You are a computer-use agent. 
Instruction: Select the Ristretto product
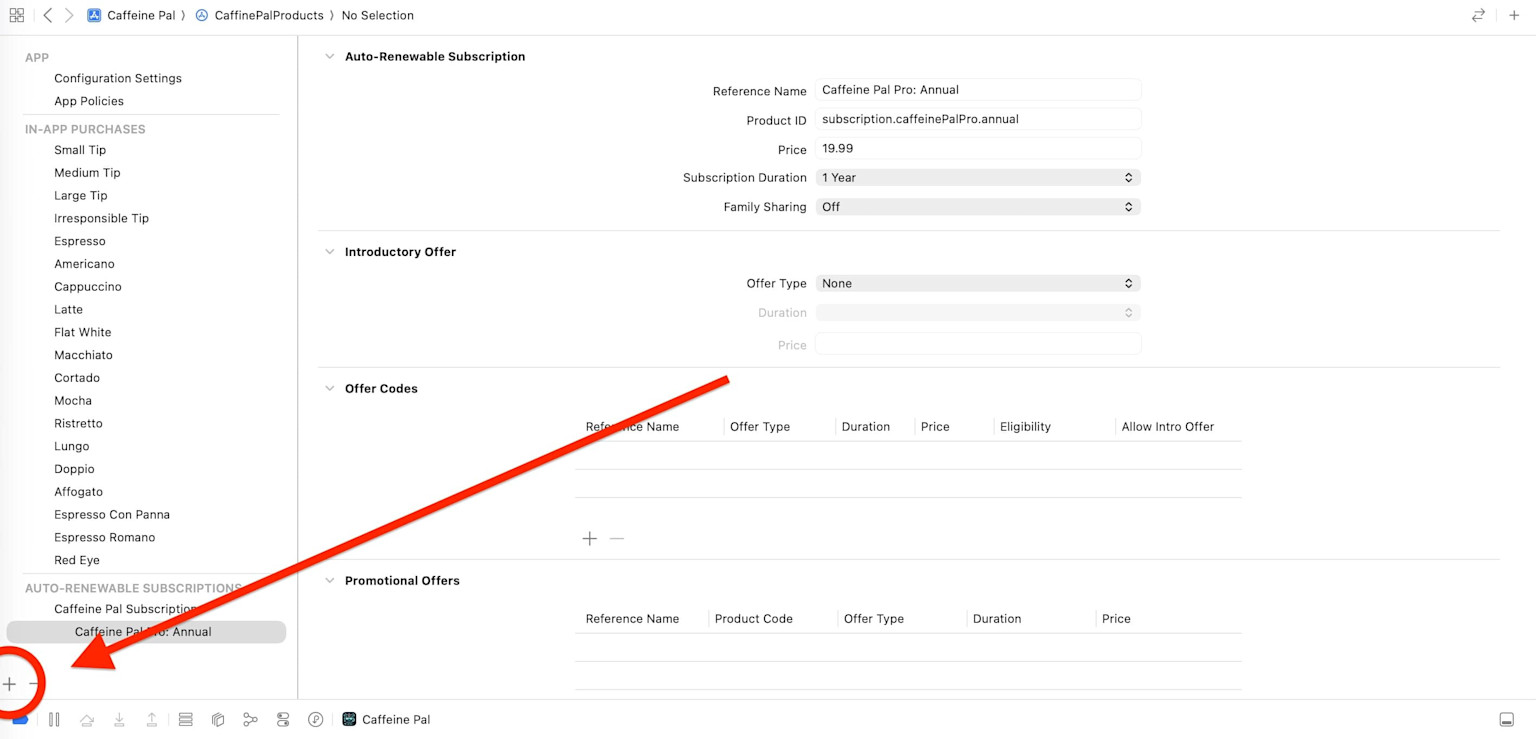point(78,424)
